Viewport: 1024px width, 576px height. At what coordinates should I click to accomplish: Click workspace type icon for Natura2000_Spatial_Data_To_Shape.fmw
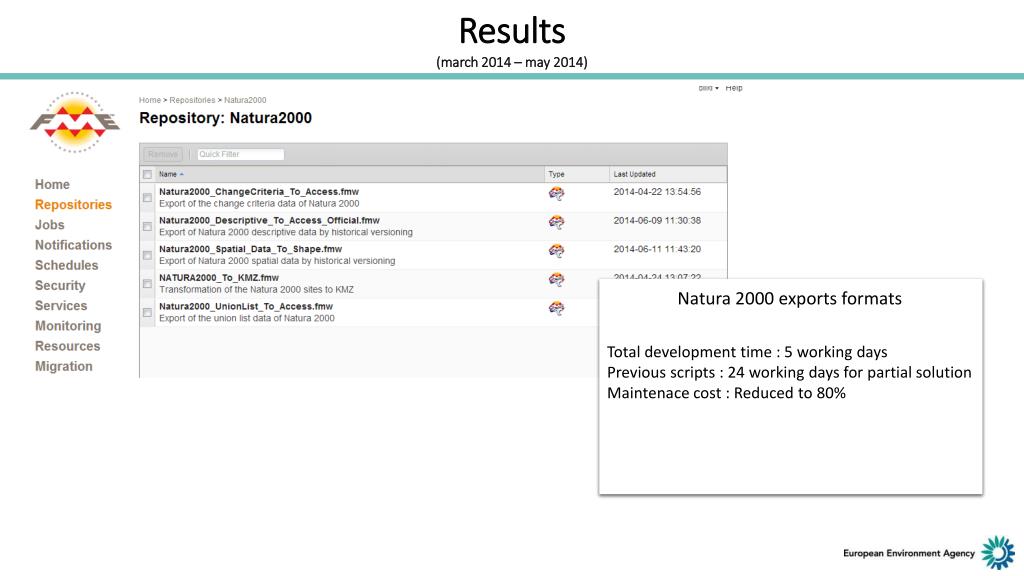[x=556, y=251]
